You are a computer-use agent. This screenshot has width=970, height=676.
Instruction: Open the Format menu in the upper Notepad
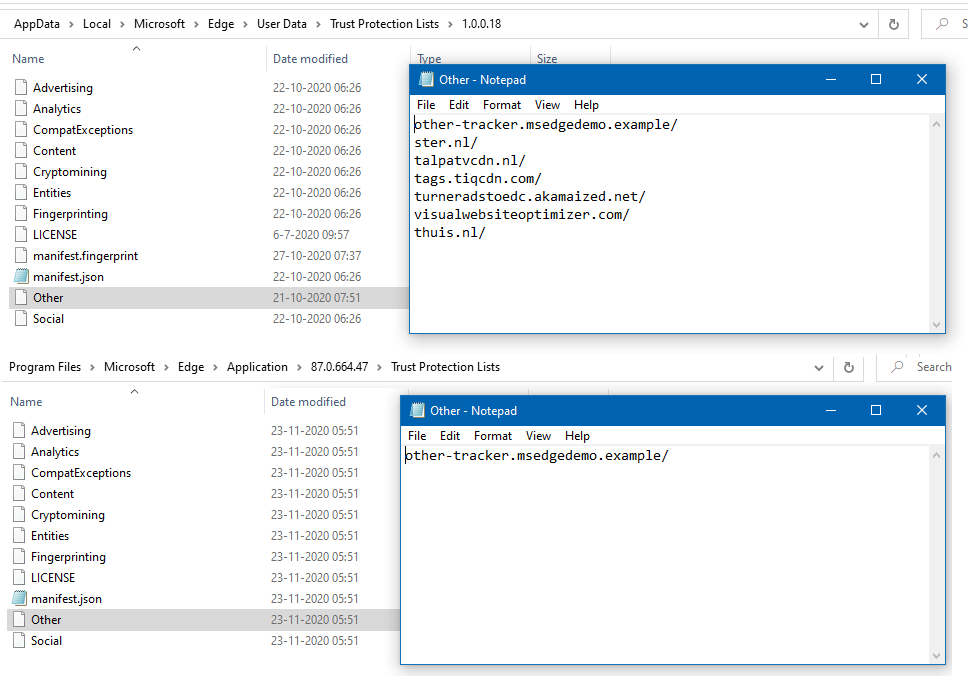(x=502, y=105)
